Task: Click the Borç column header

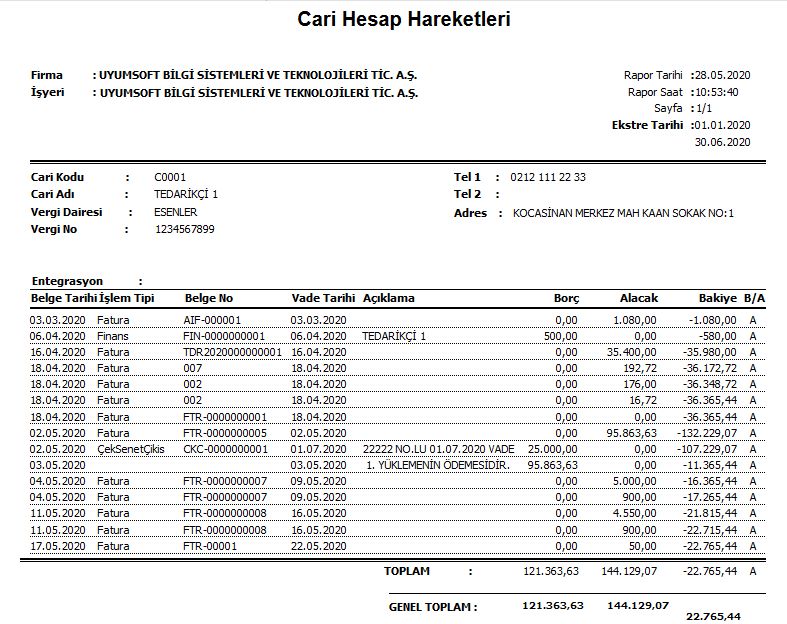Action: (566, 298)
